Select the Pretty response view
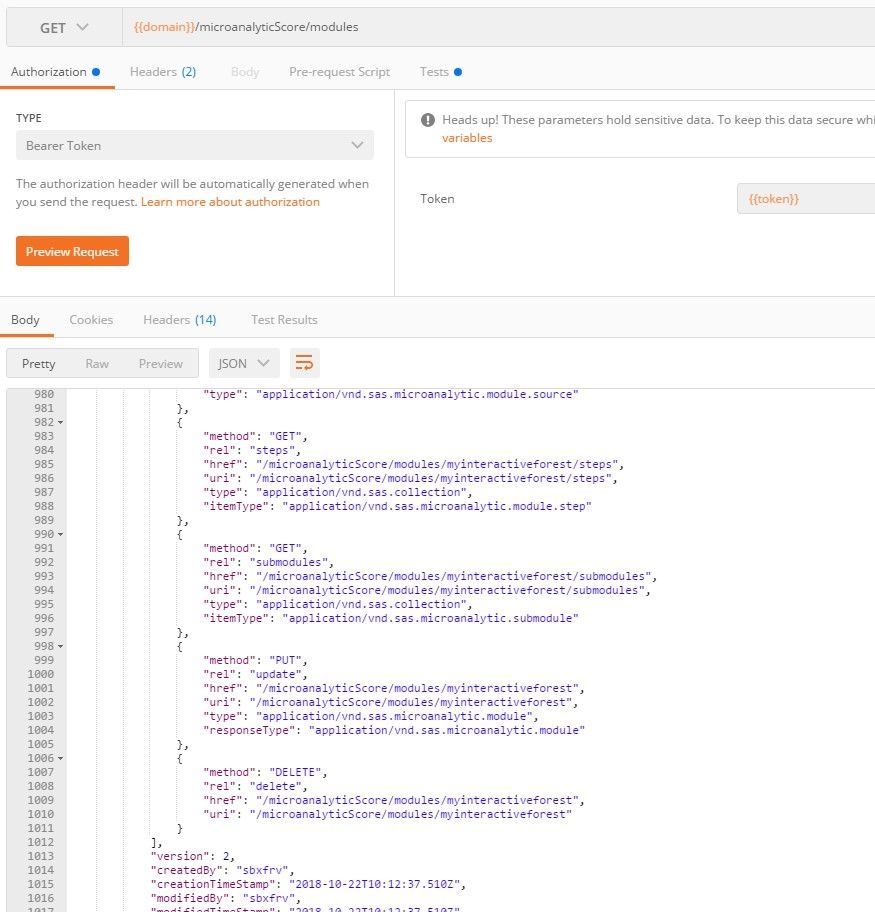Image resolution: width=875 pixels, height=912 pixels. coord(39,363)
